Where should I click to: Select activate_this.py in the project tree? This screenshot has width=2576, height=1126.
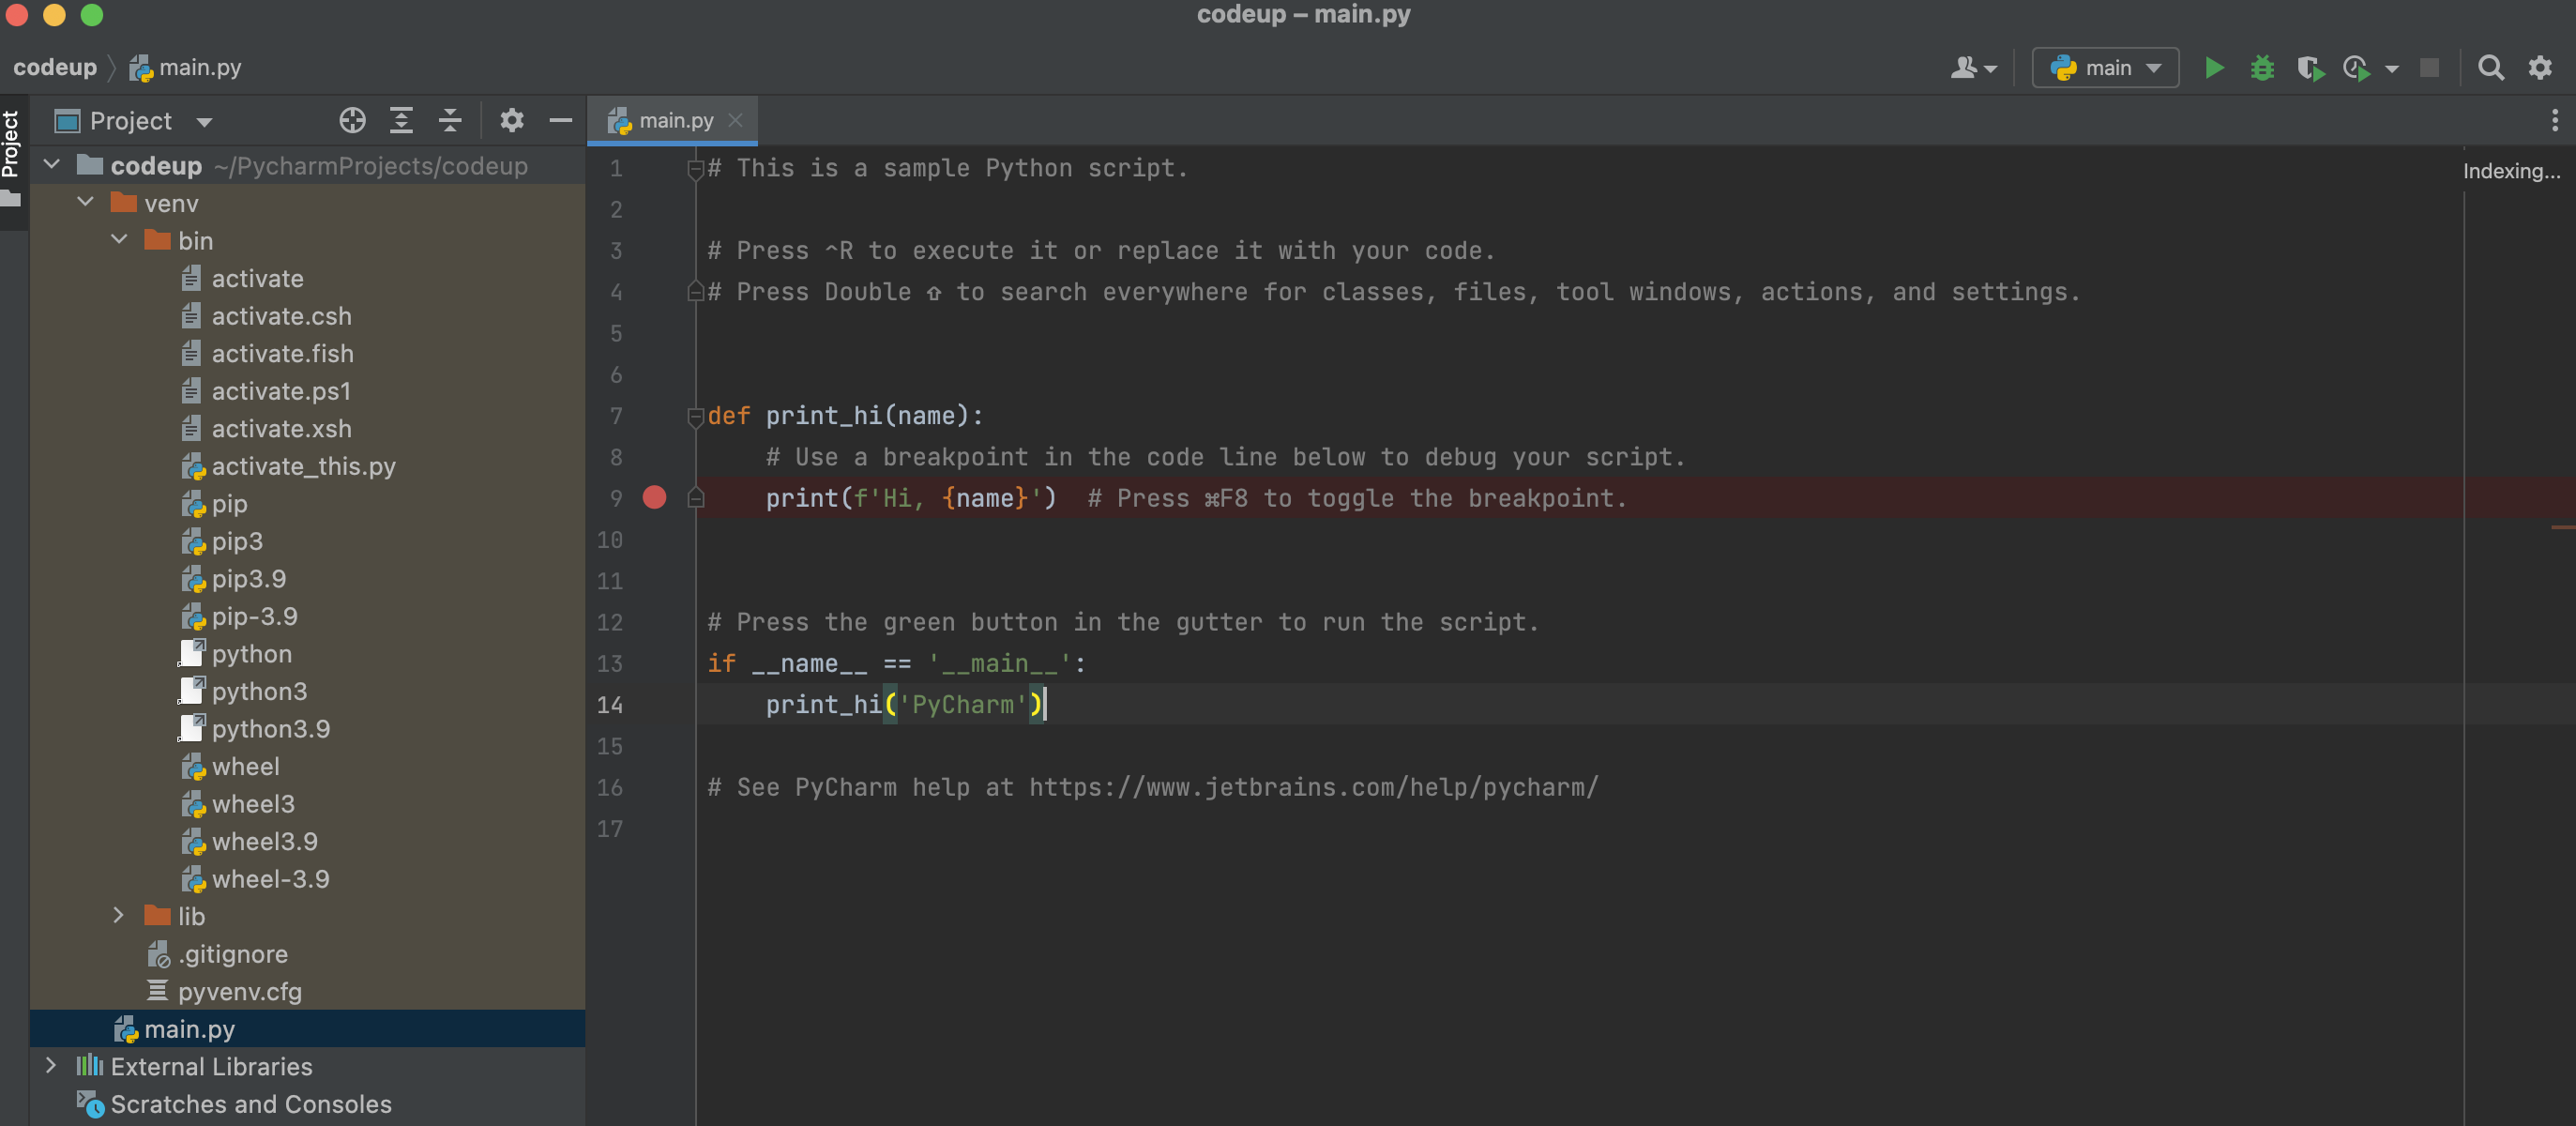click(x=303, y=466)
